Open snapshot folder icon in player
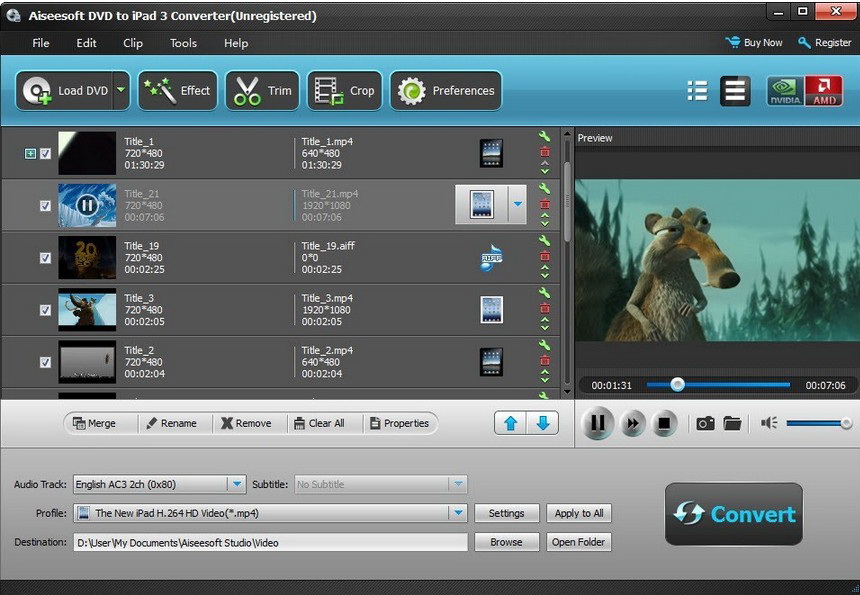The image size is (860, 595). tap(732, 423)
